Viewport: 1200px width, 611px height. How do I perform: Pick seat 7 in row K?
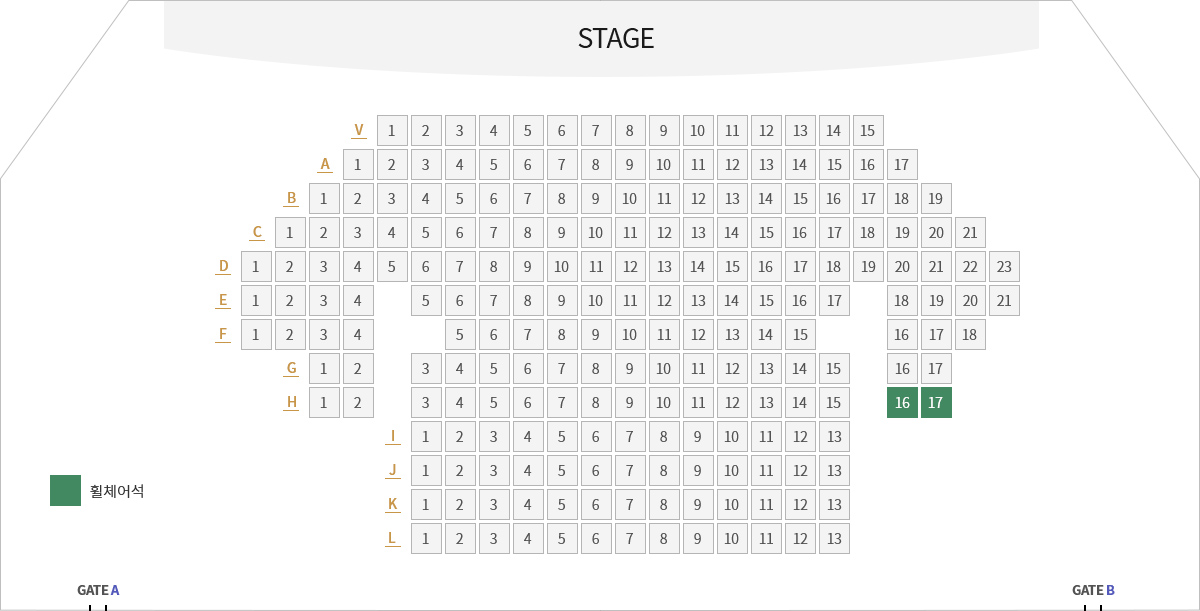click(x=630, y=505)
